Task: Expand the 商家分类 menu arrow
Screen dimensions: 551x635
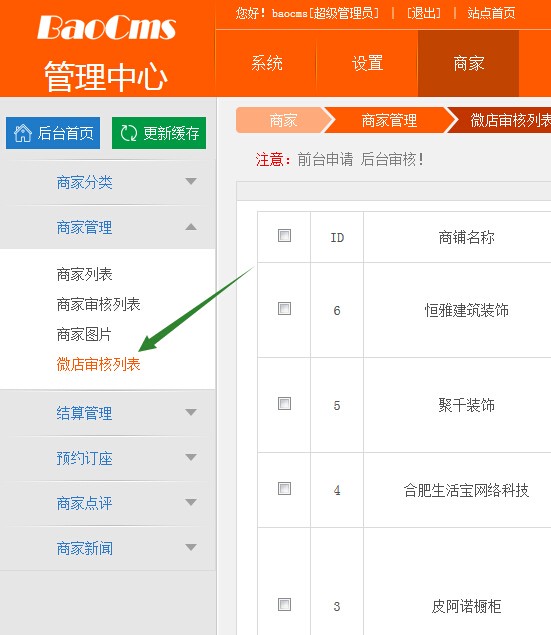Action: [191, 181]
